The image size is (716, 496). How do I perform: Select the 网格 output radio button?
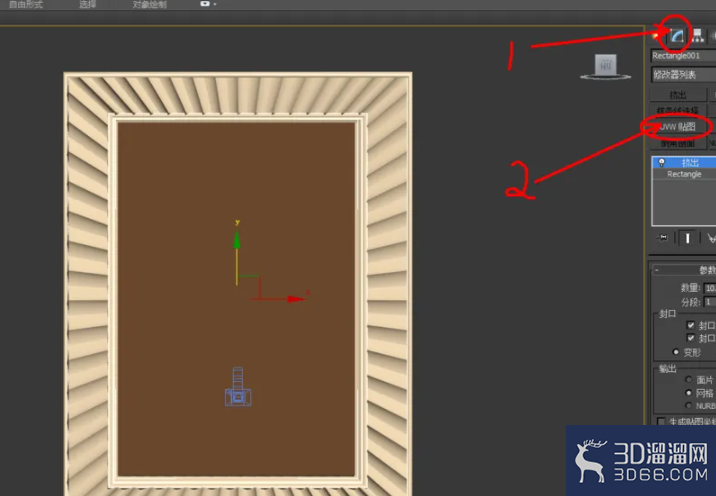point(689,393)
